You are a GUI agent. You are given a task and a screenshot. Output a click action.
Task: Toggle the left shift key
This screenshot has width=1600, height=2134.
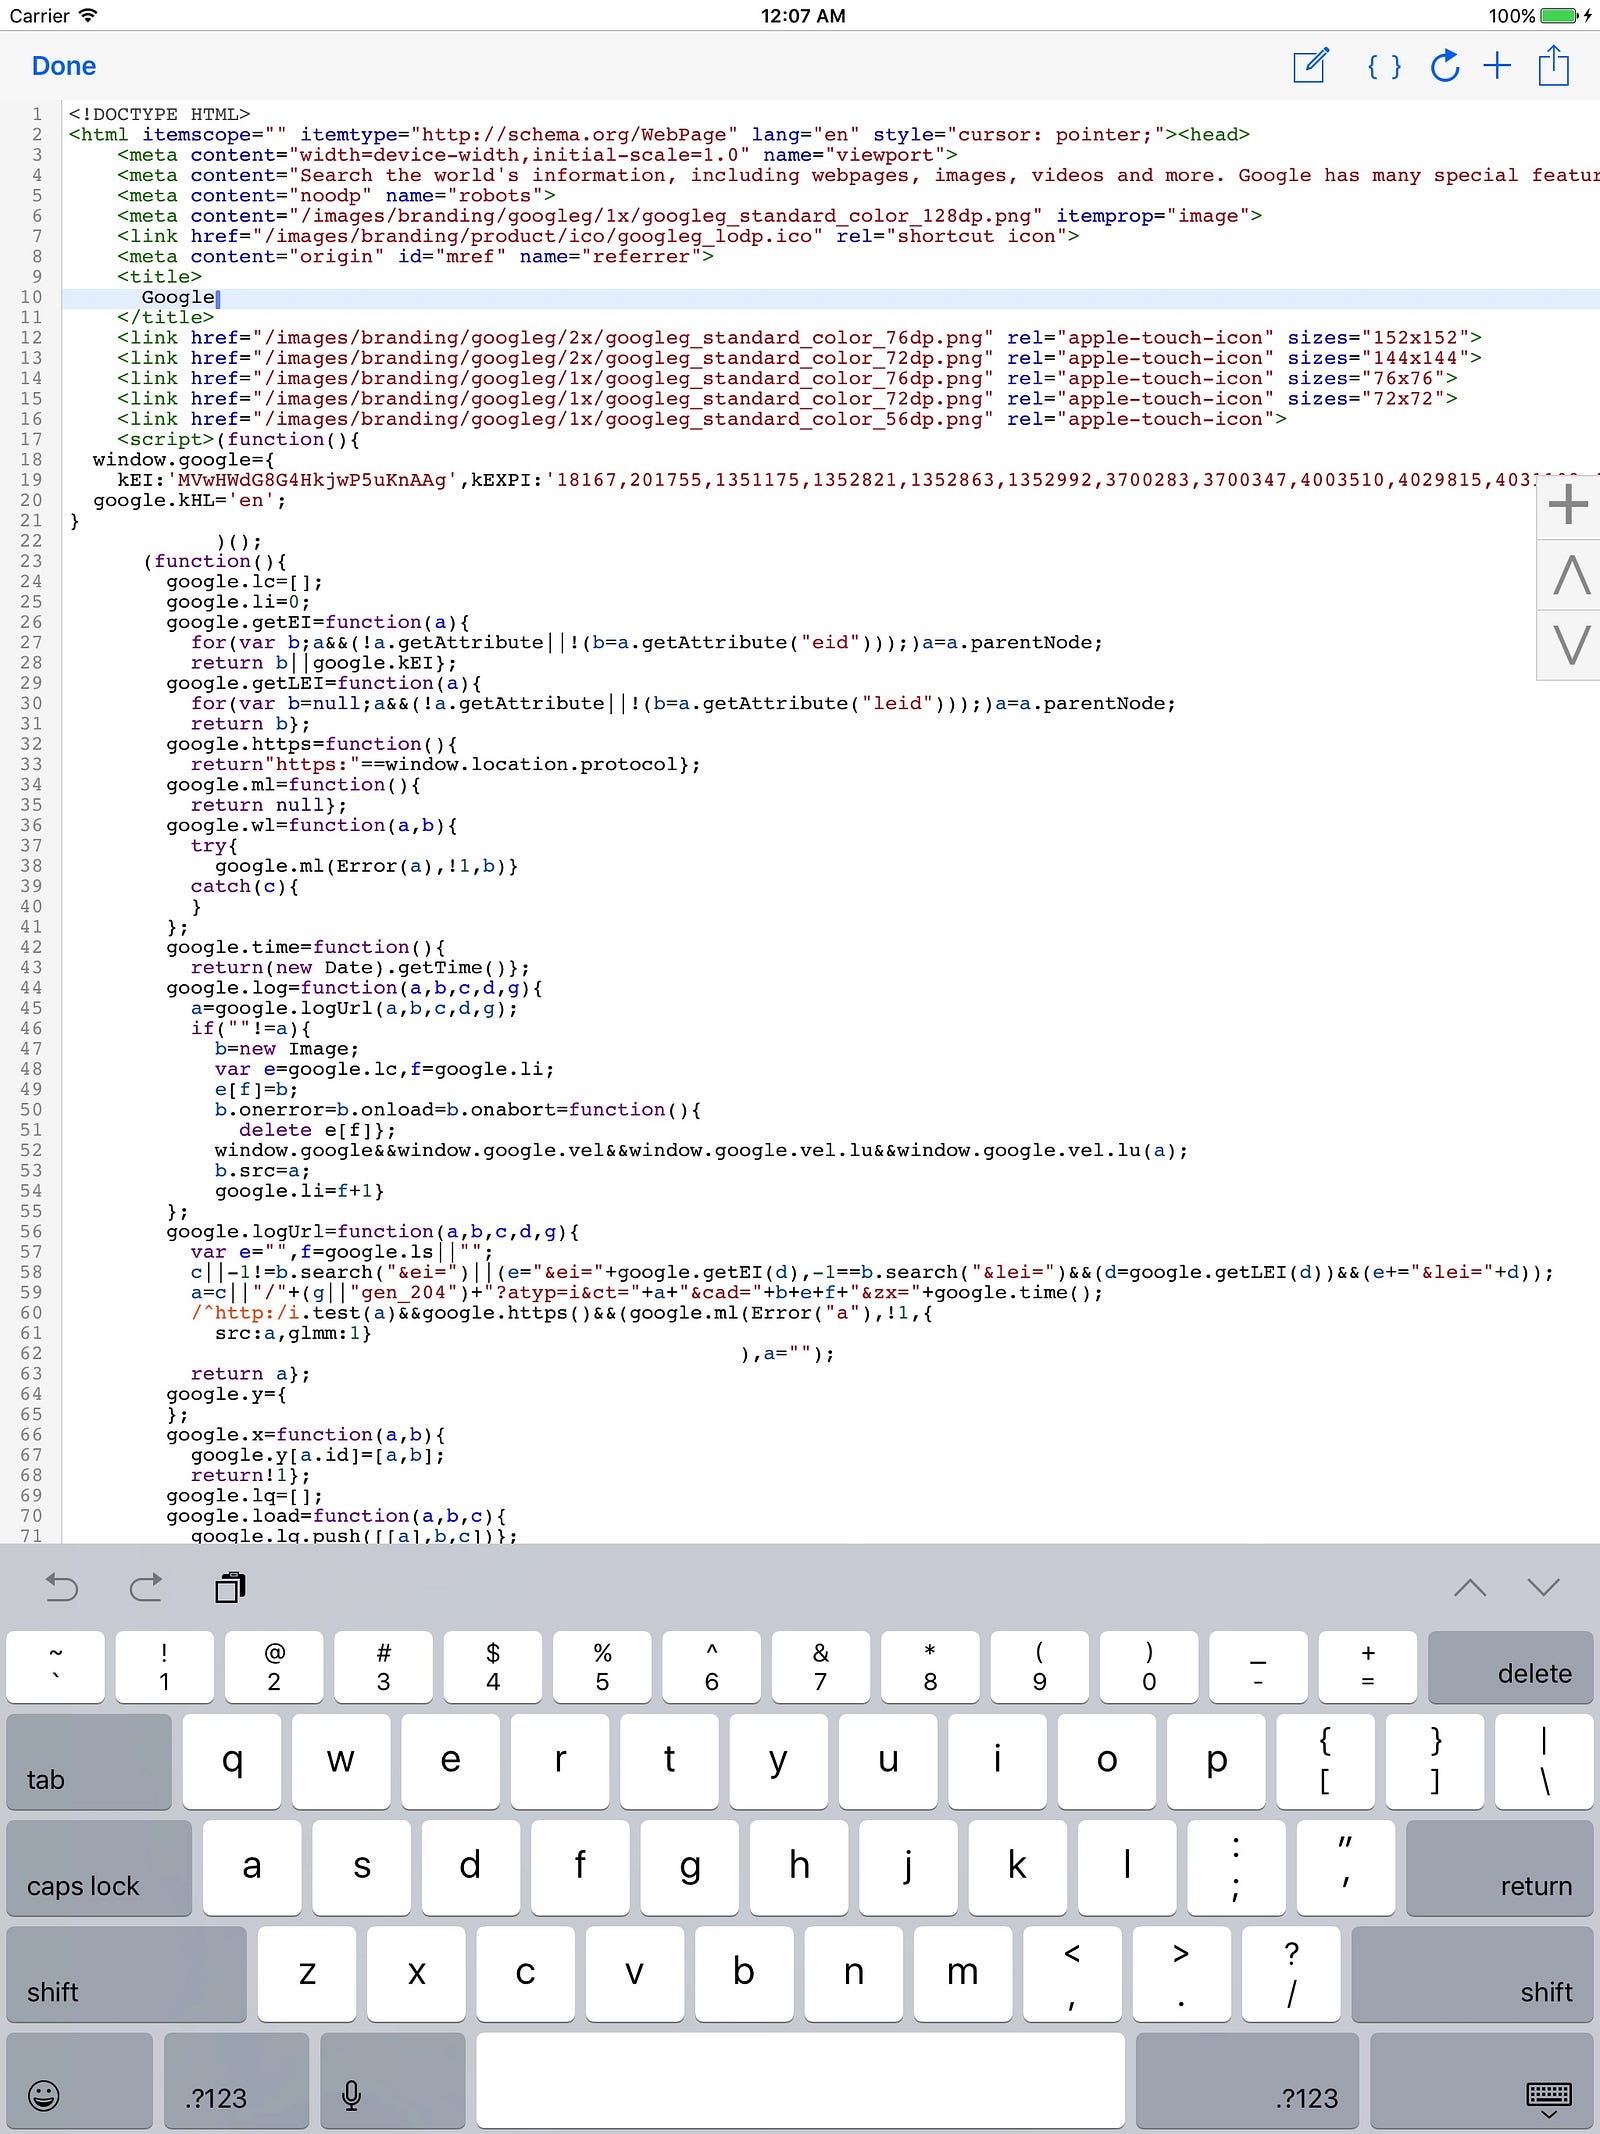point(126,1975)
